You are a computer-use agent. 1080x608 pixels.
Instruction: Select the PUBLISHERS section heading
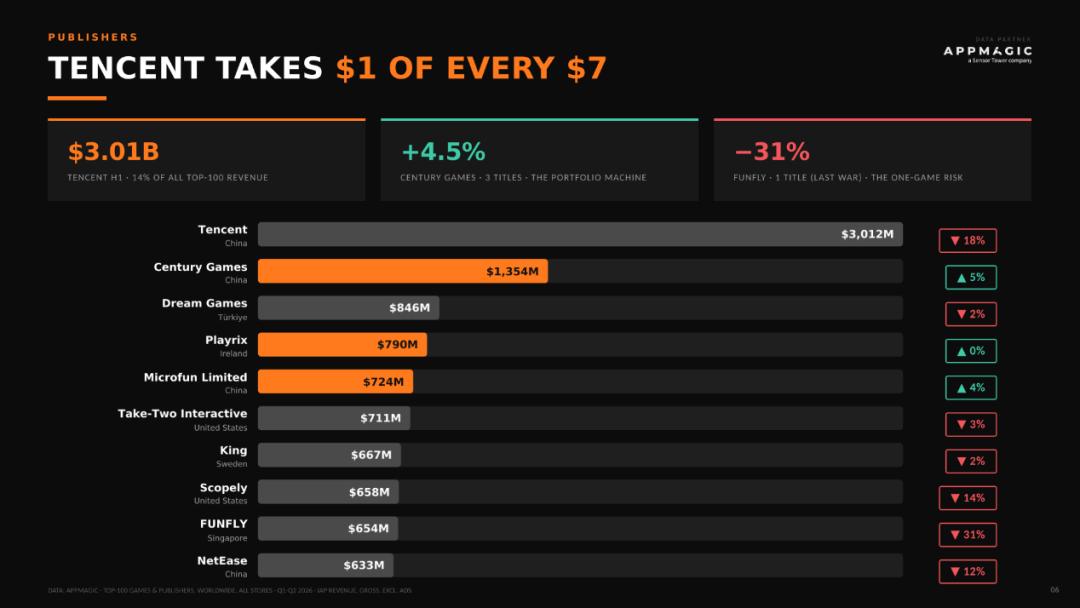pos(93,37)
